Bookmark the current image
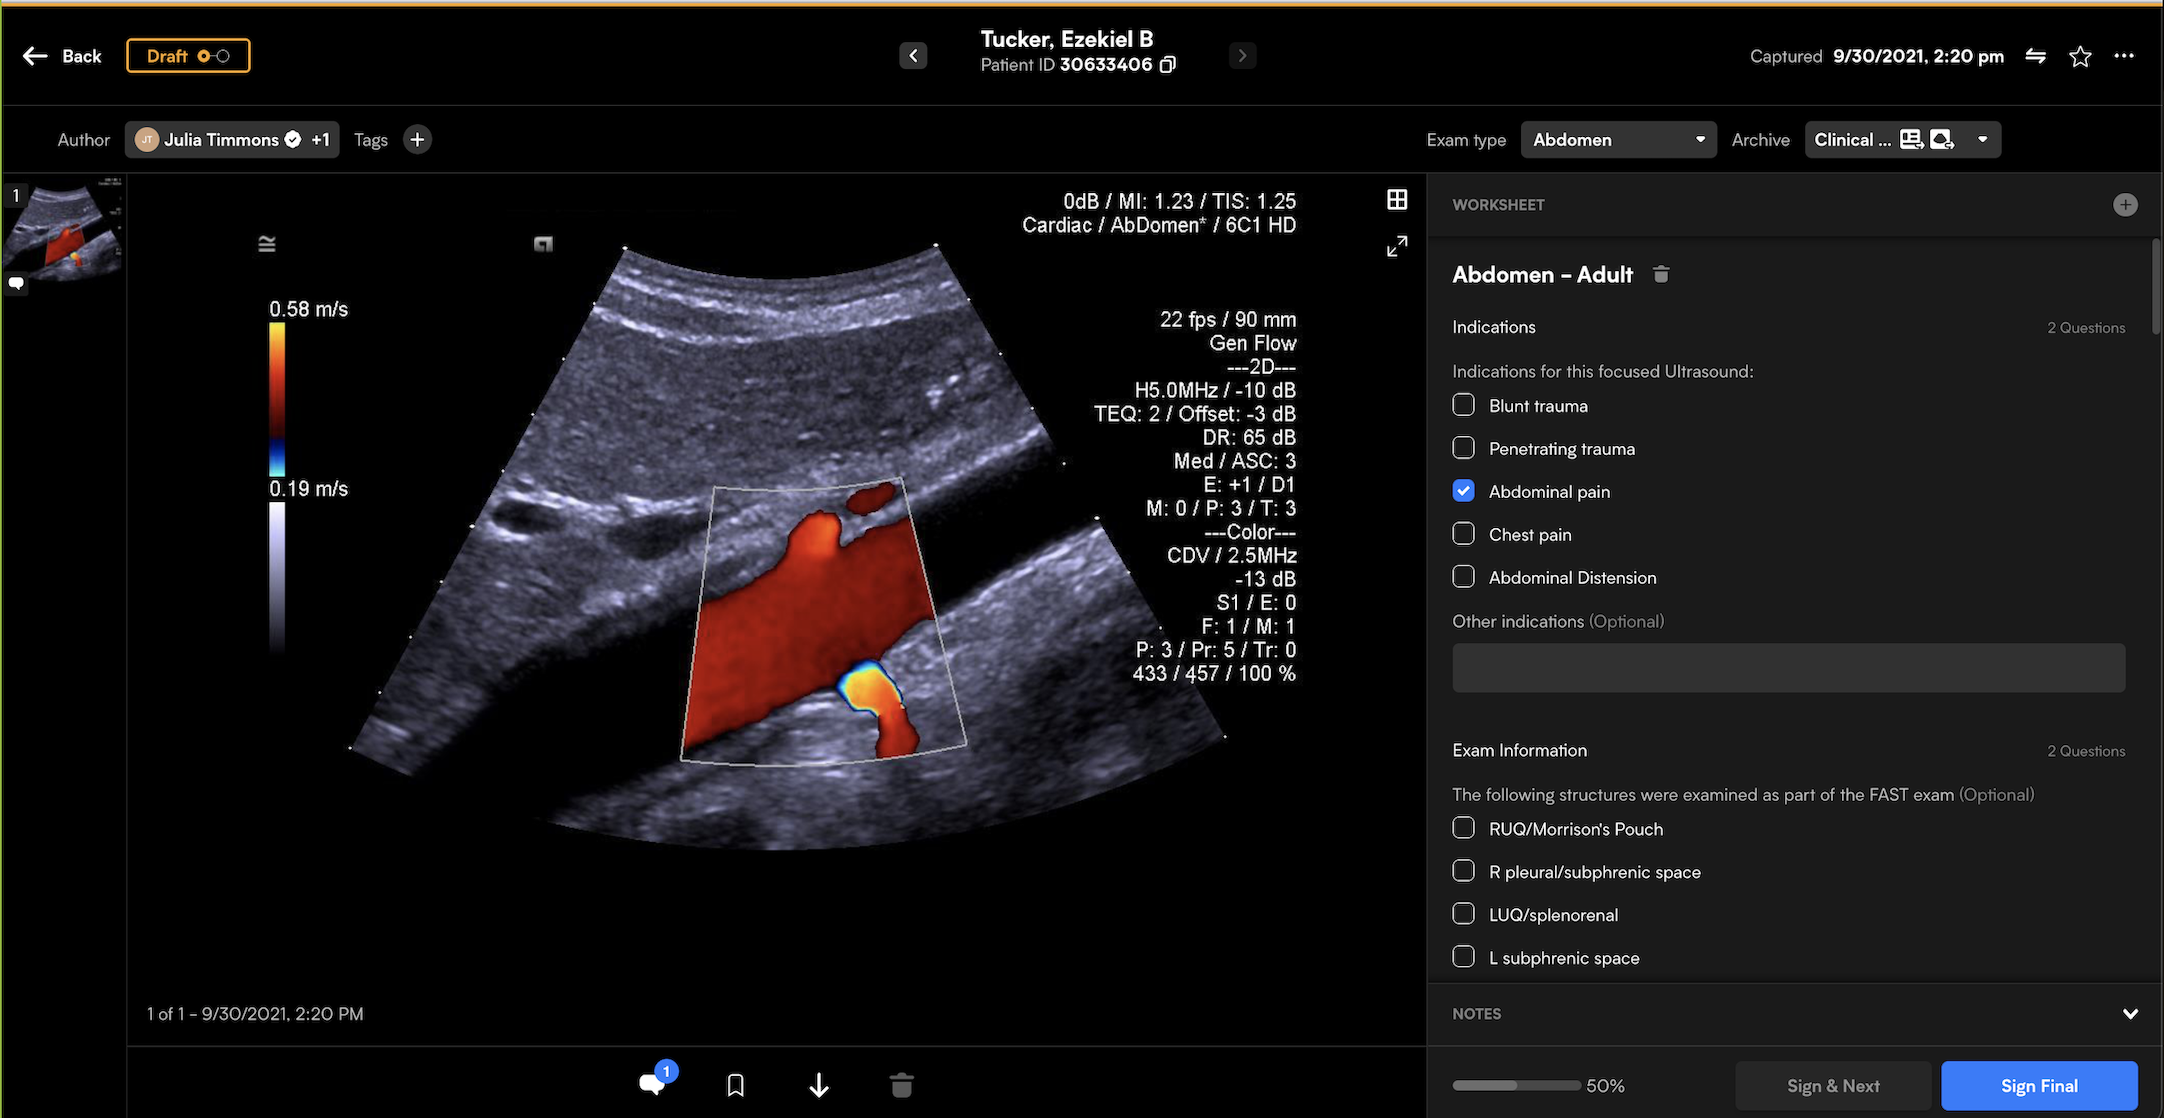 [x=736, y=1085]
